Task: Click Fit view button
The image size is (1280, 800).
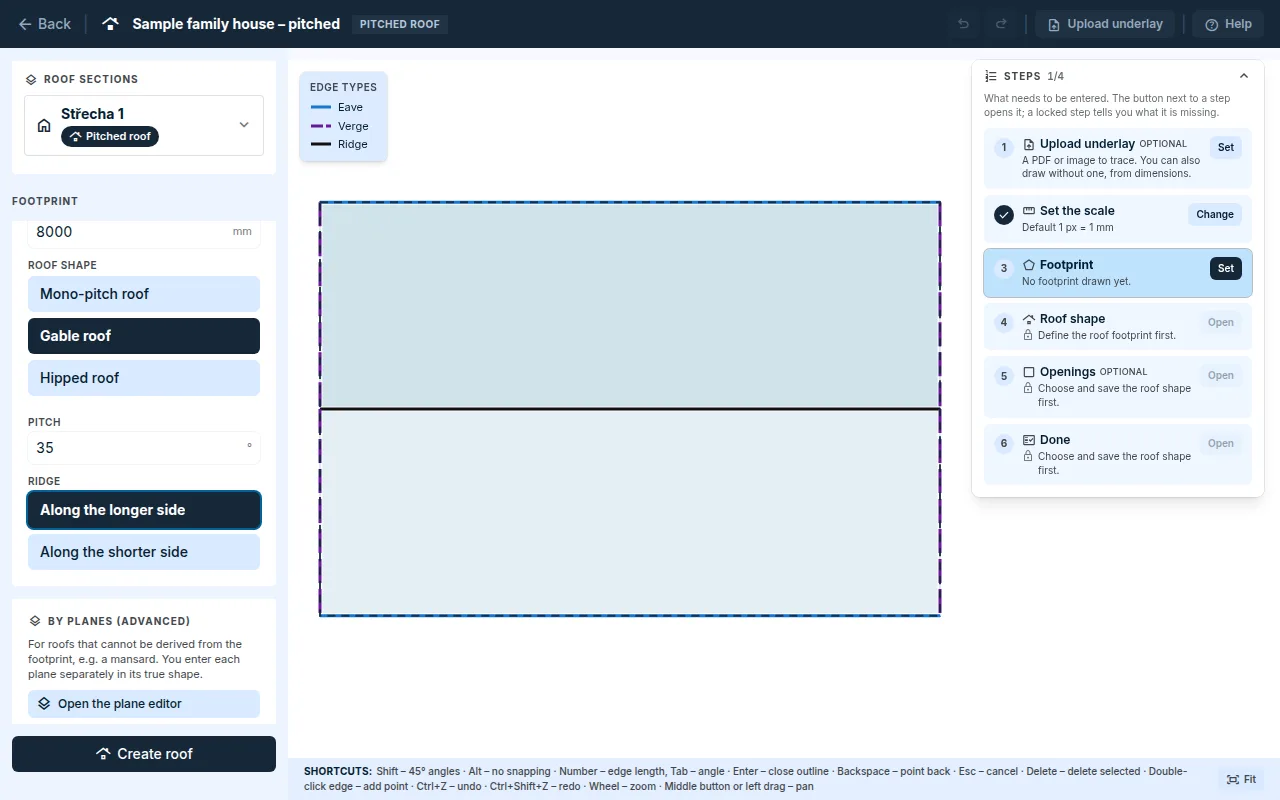Action: point(1241,780)
